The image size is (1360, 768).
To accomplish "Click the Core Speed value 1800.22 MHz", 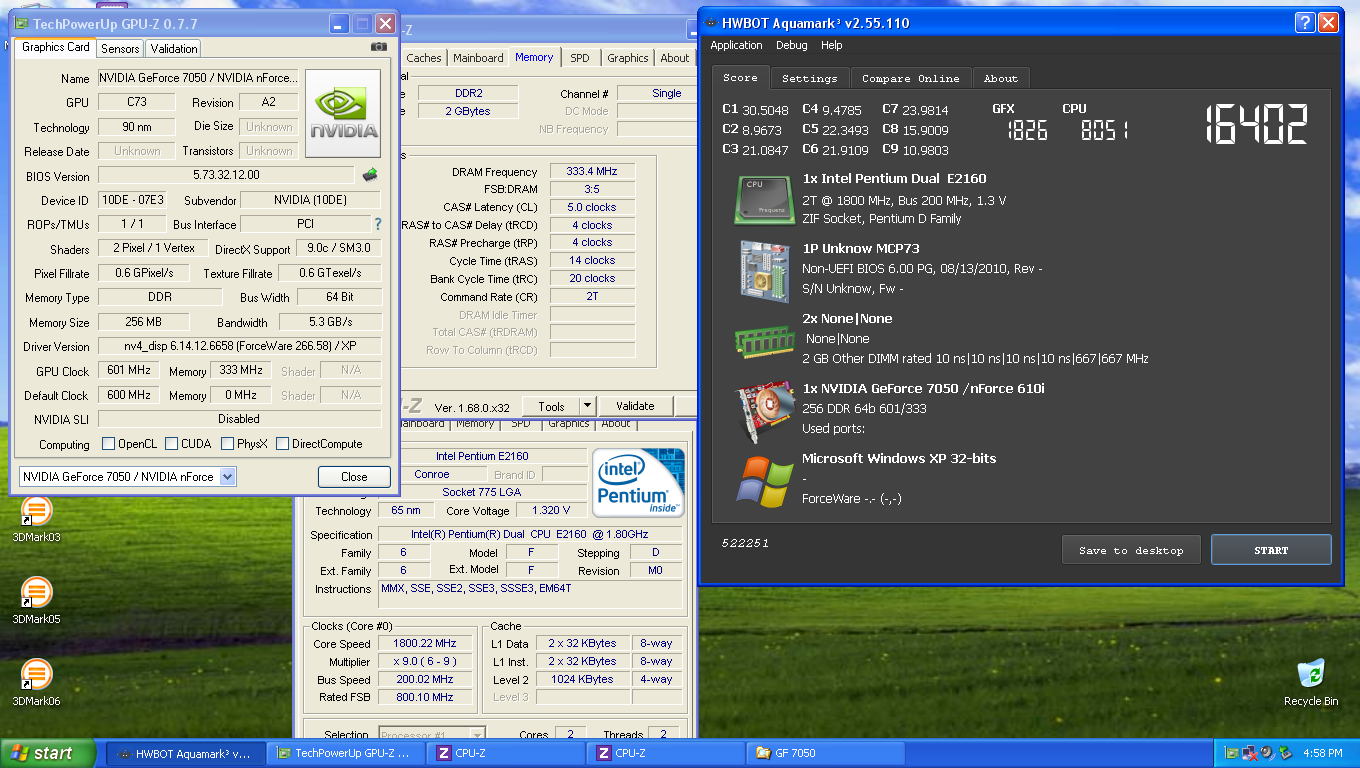I will (426, 644).
